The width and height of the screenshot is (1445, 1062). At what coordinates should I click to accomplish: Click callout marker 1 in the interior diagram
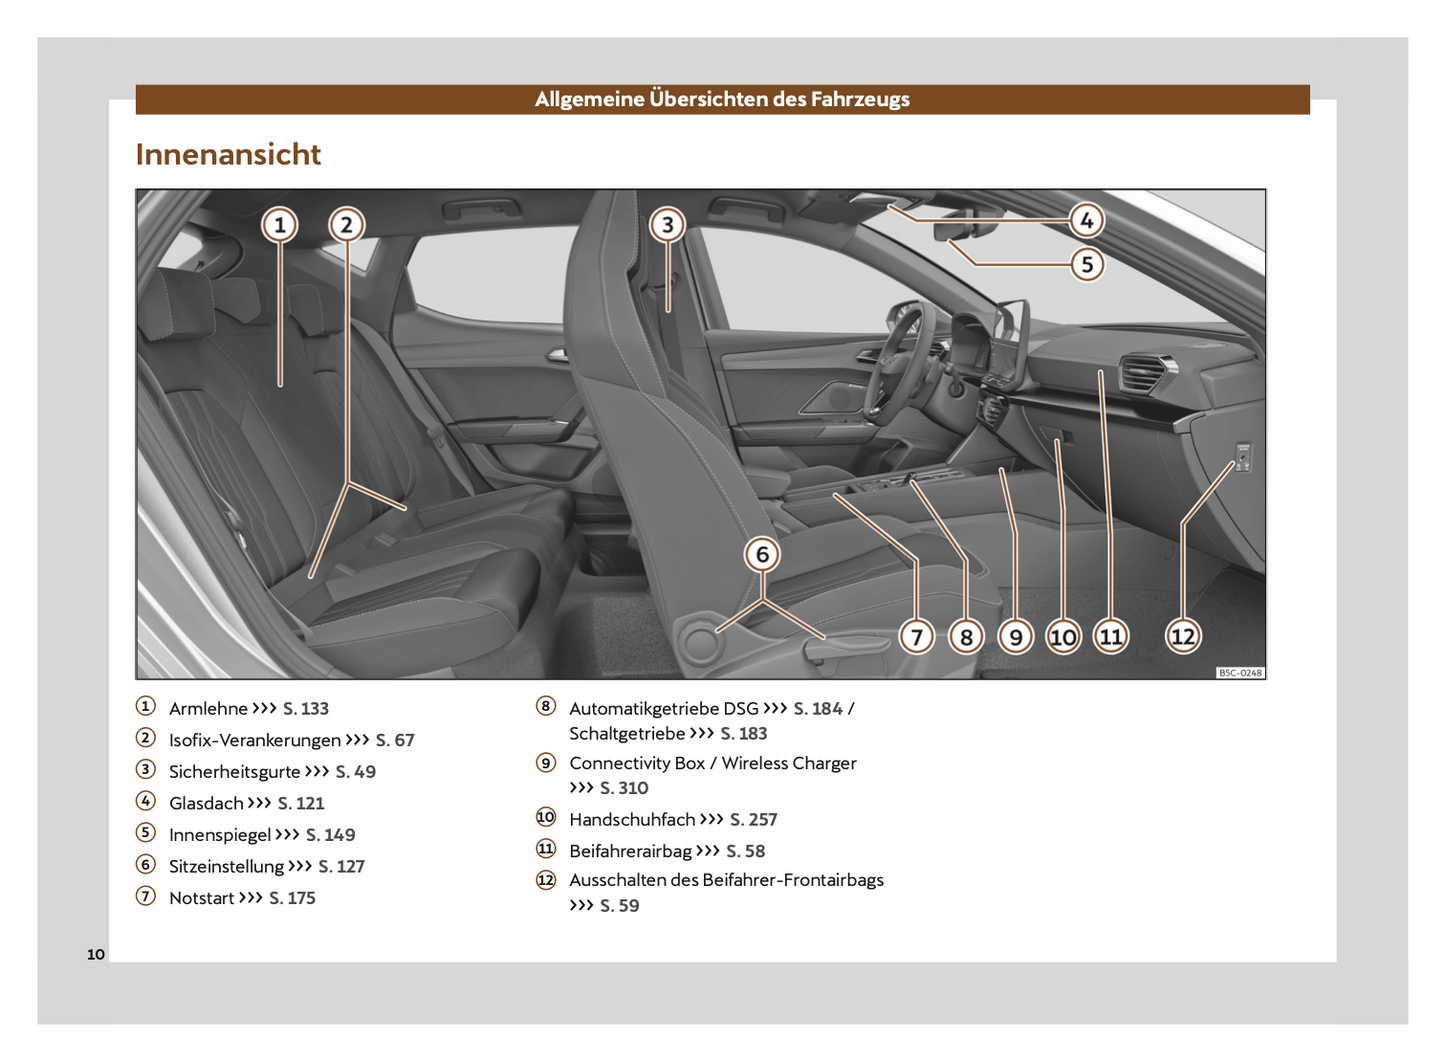pyautogui.click(x=280, y=225)
